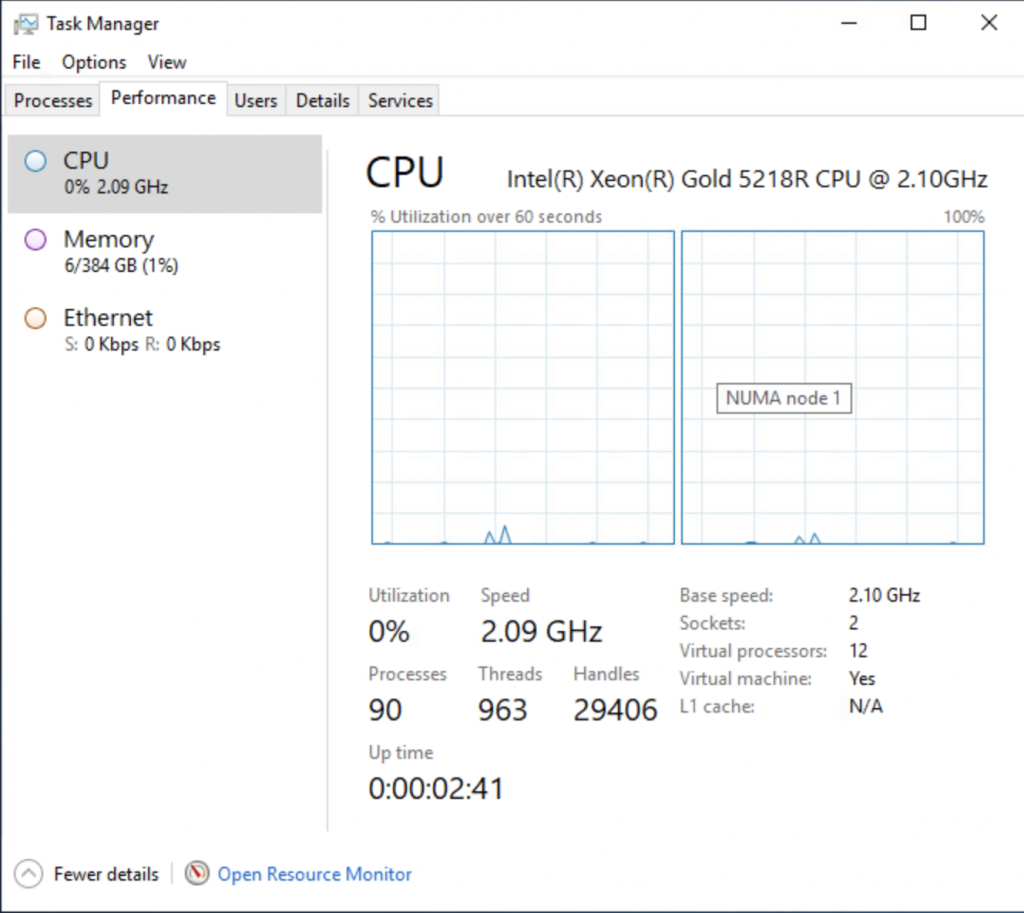The image size is (1024, 913).
Task: Open Resource Monitor link
Action: (x=315, y=874)
